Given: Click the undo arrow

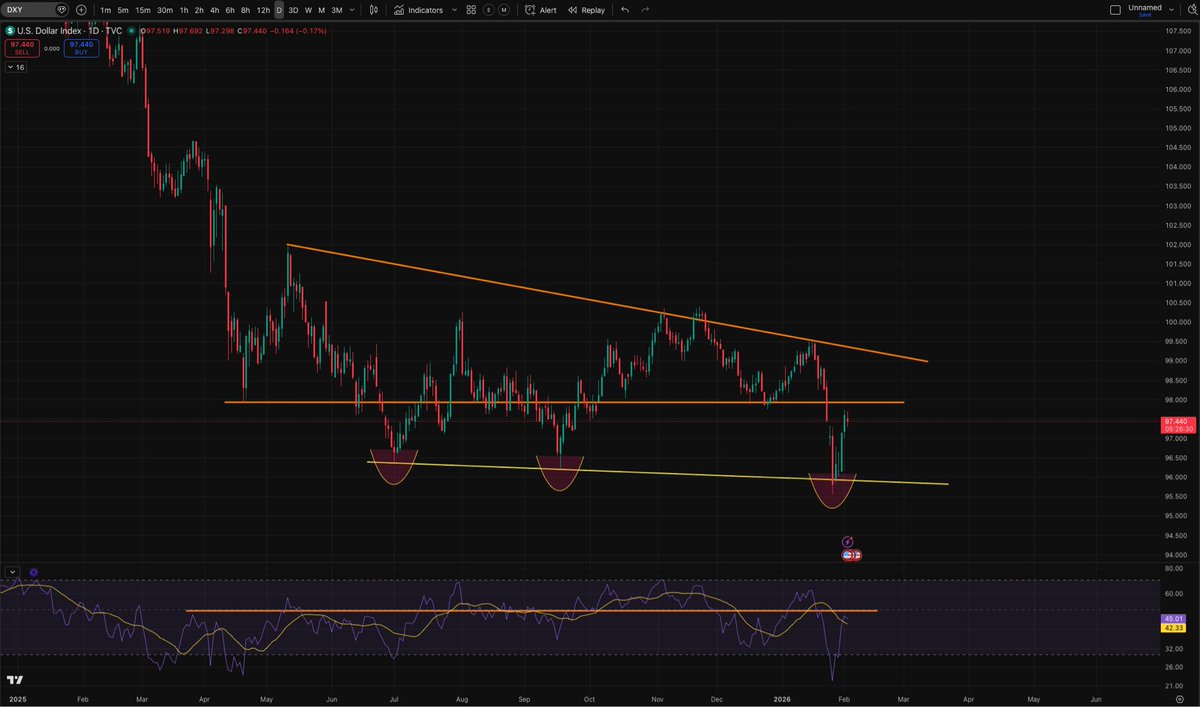Looking at the screenshot, I should pos(625,9).
